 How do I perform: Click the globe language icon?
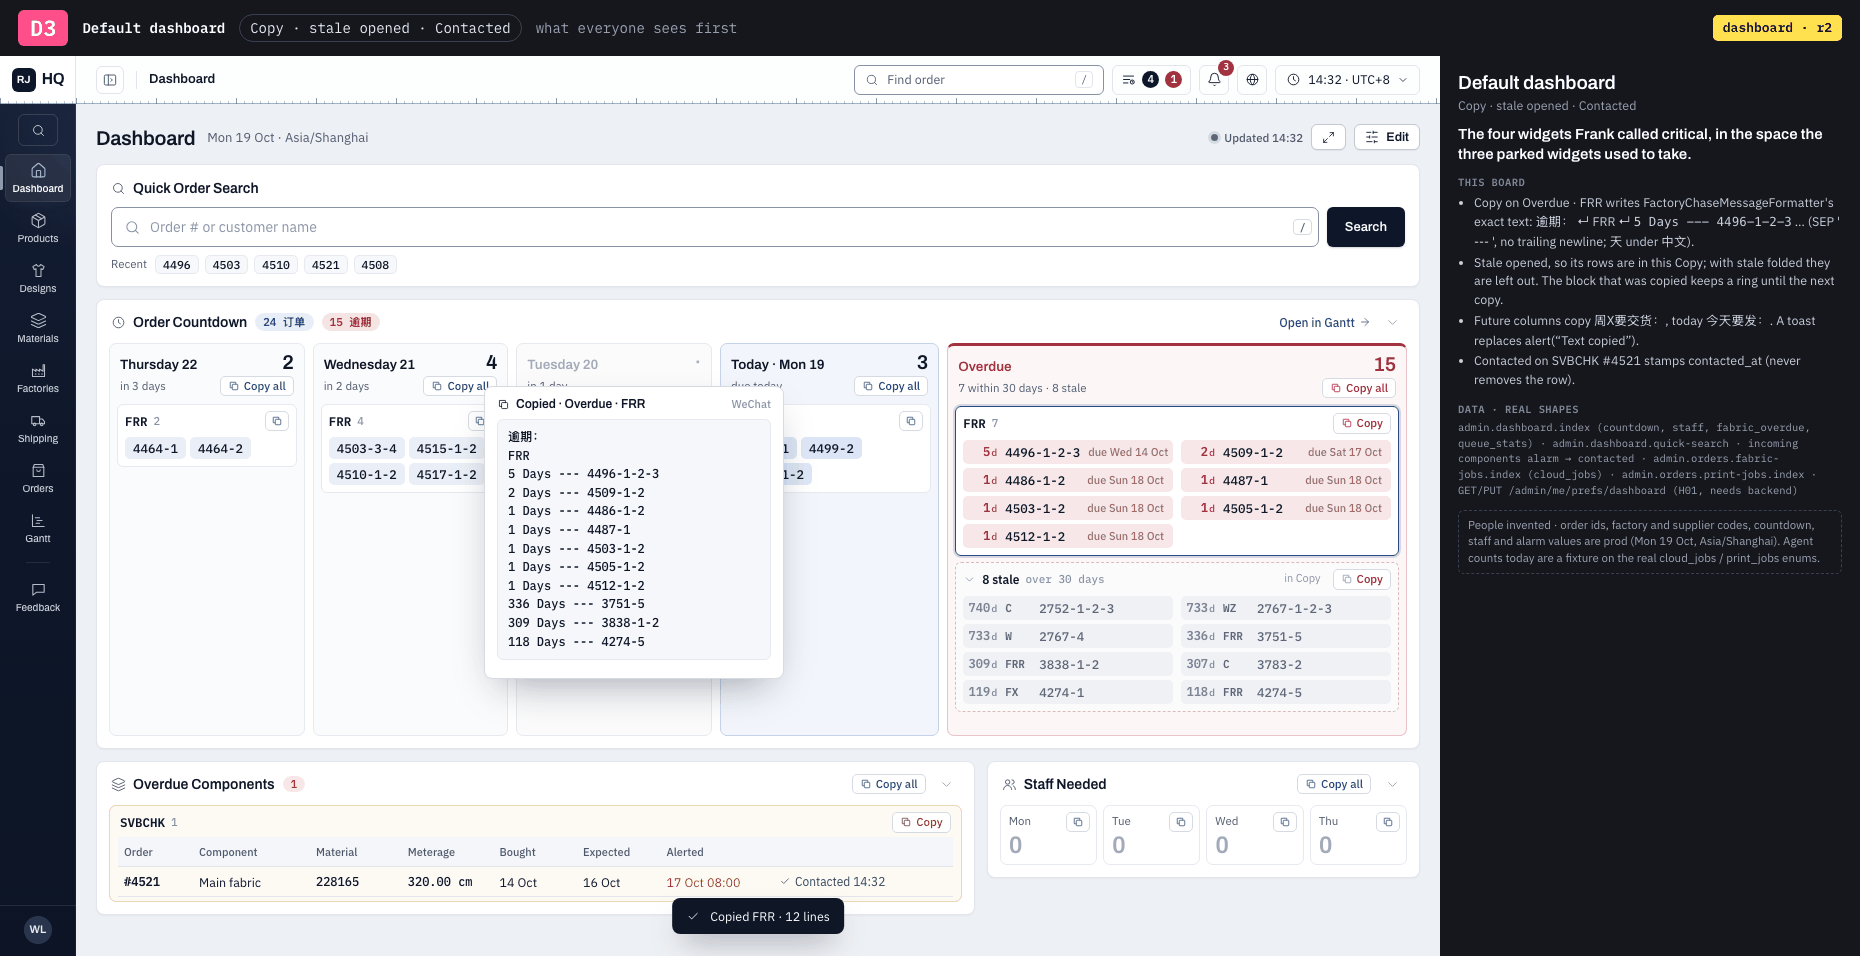tap(1252, 80)
